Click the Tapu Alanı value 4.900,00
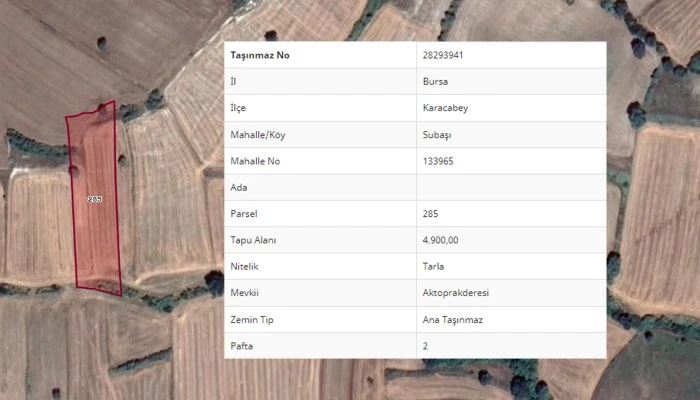This screenshot has height=400, width=700. (442, 240)
